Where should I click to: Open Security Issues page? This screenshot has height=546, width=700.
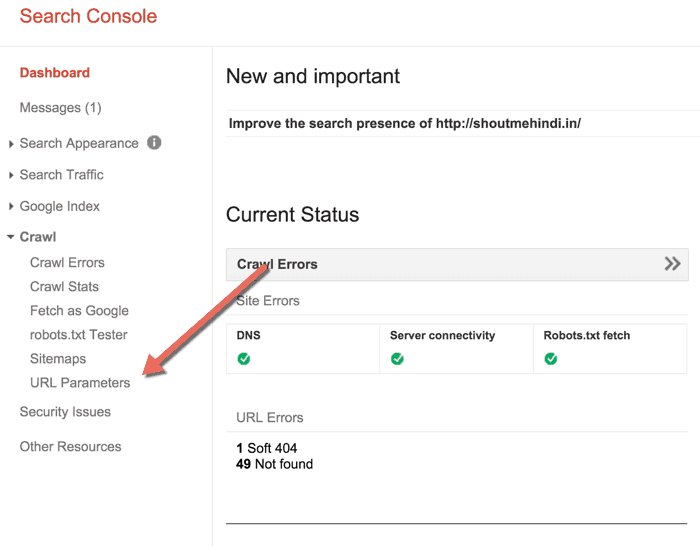(x=65, y=412)
